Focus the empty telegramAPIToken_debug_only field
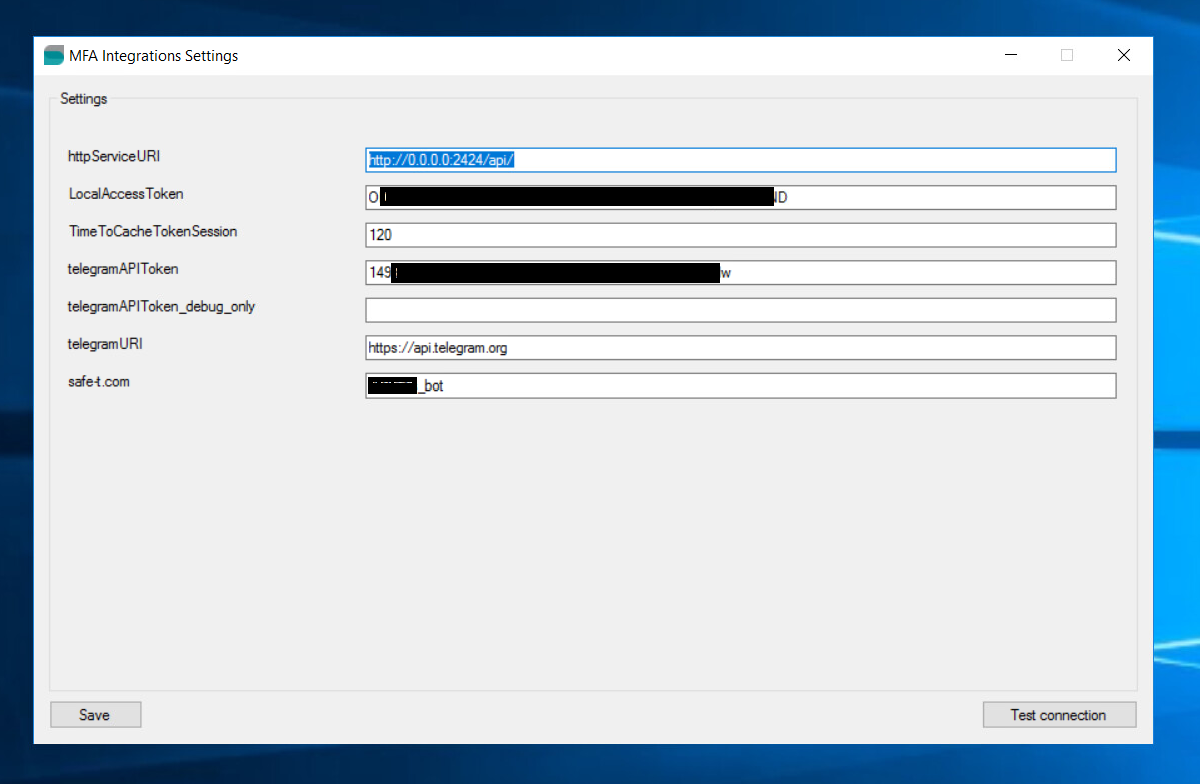This screenshot has height=784, width=1200. point(741,310)
